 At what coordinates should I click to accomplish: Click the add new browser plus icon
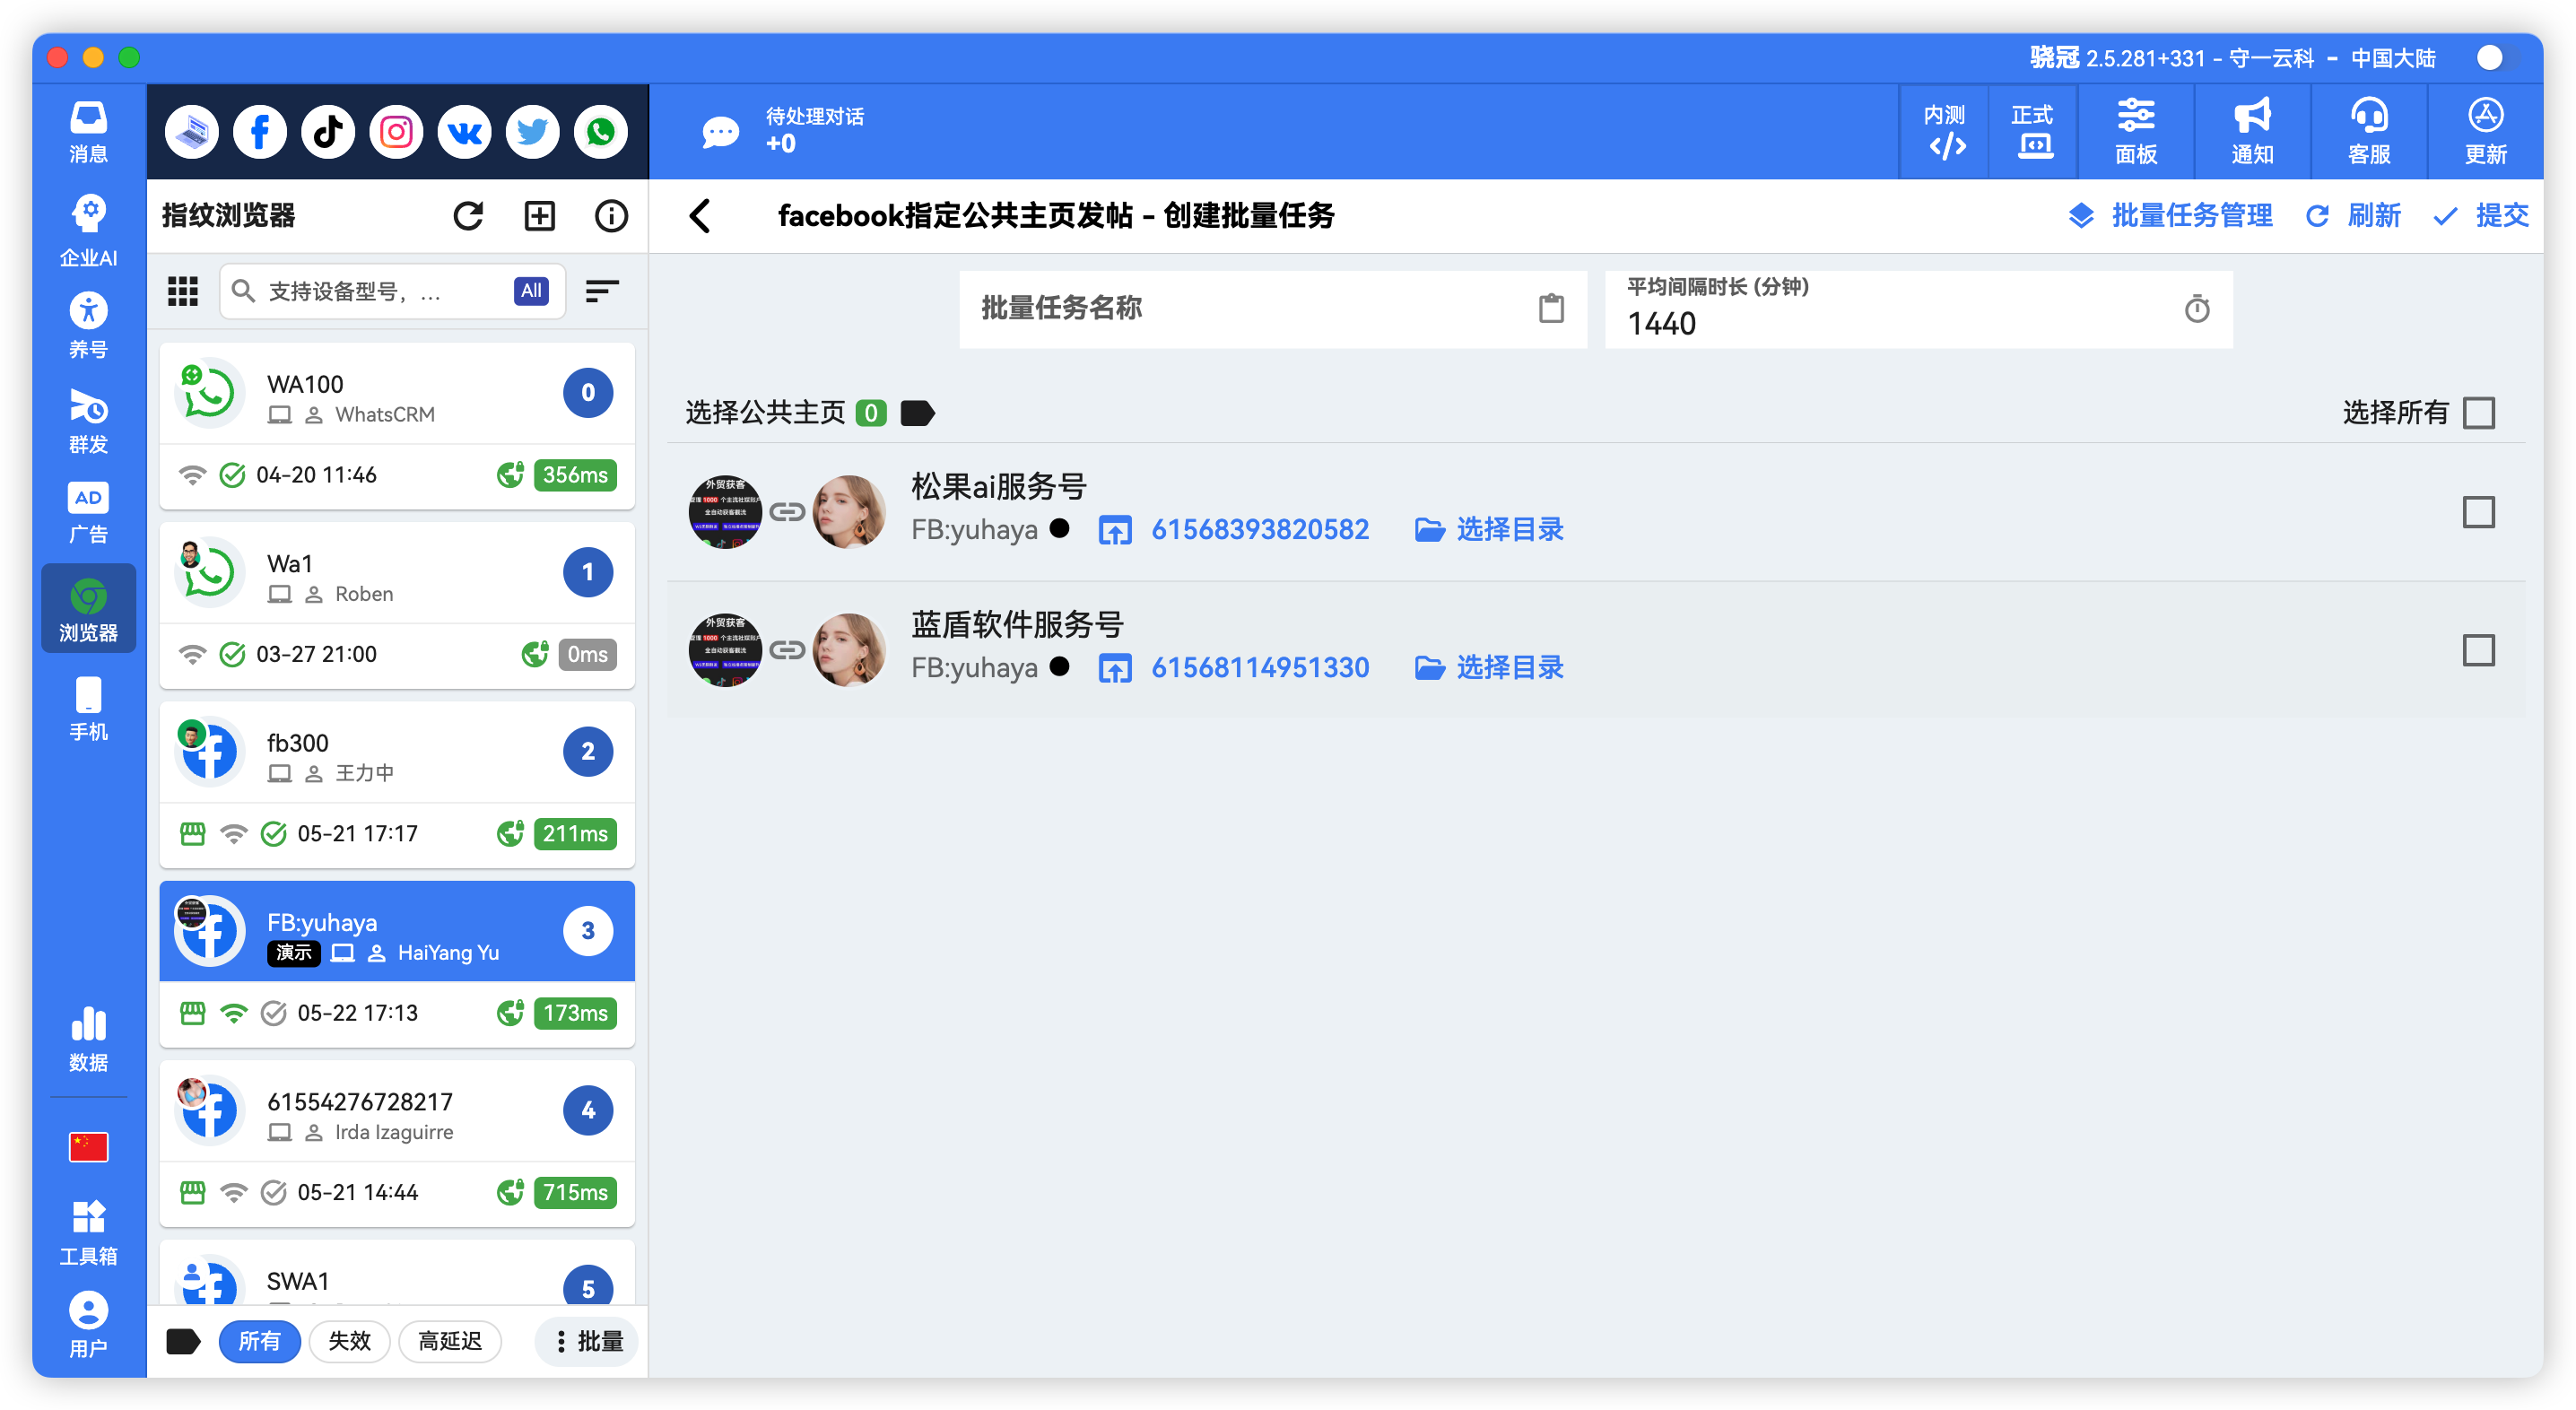[x=539, y=215]
